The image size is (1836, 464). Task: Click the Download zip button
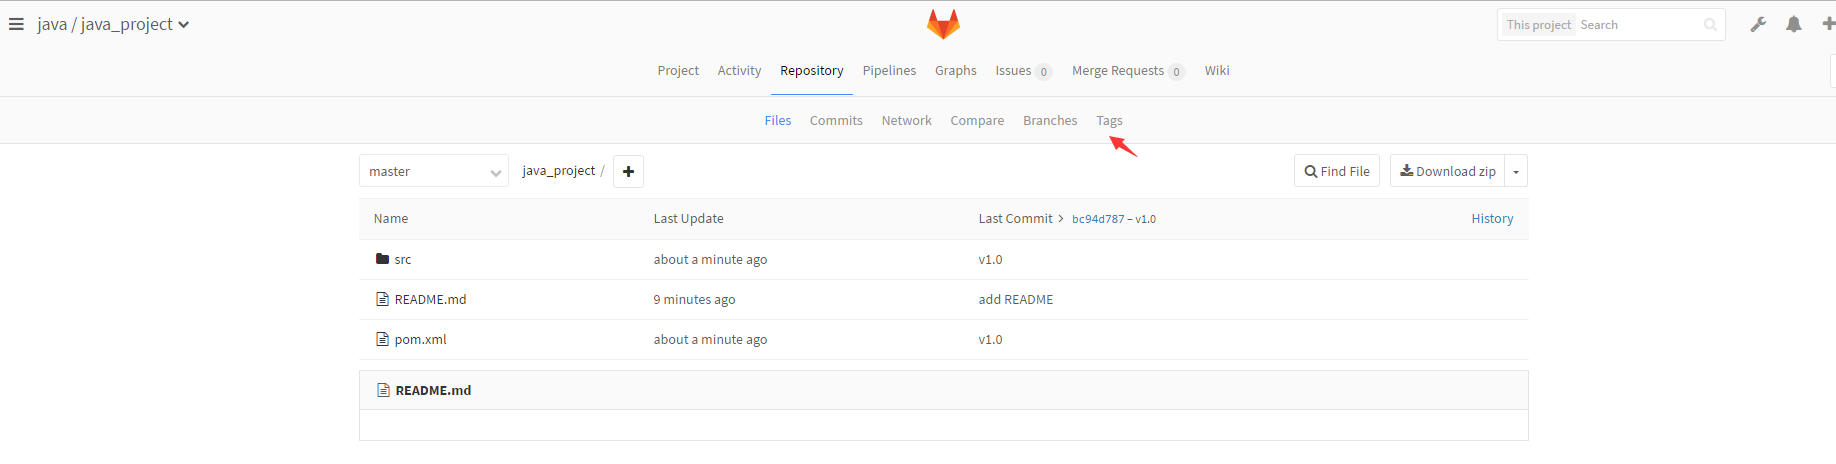(1448, 171)
